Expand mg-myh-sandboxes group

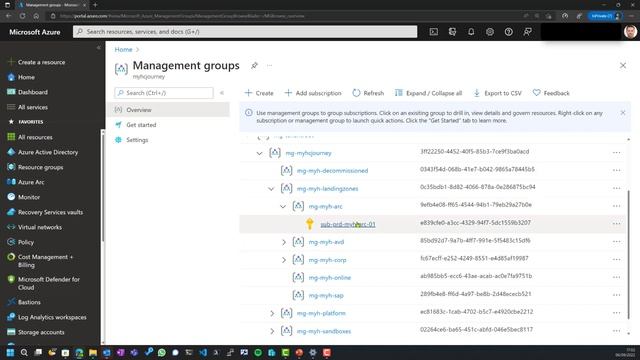(x=272, y=331)
